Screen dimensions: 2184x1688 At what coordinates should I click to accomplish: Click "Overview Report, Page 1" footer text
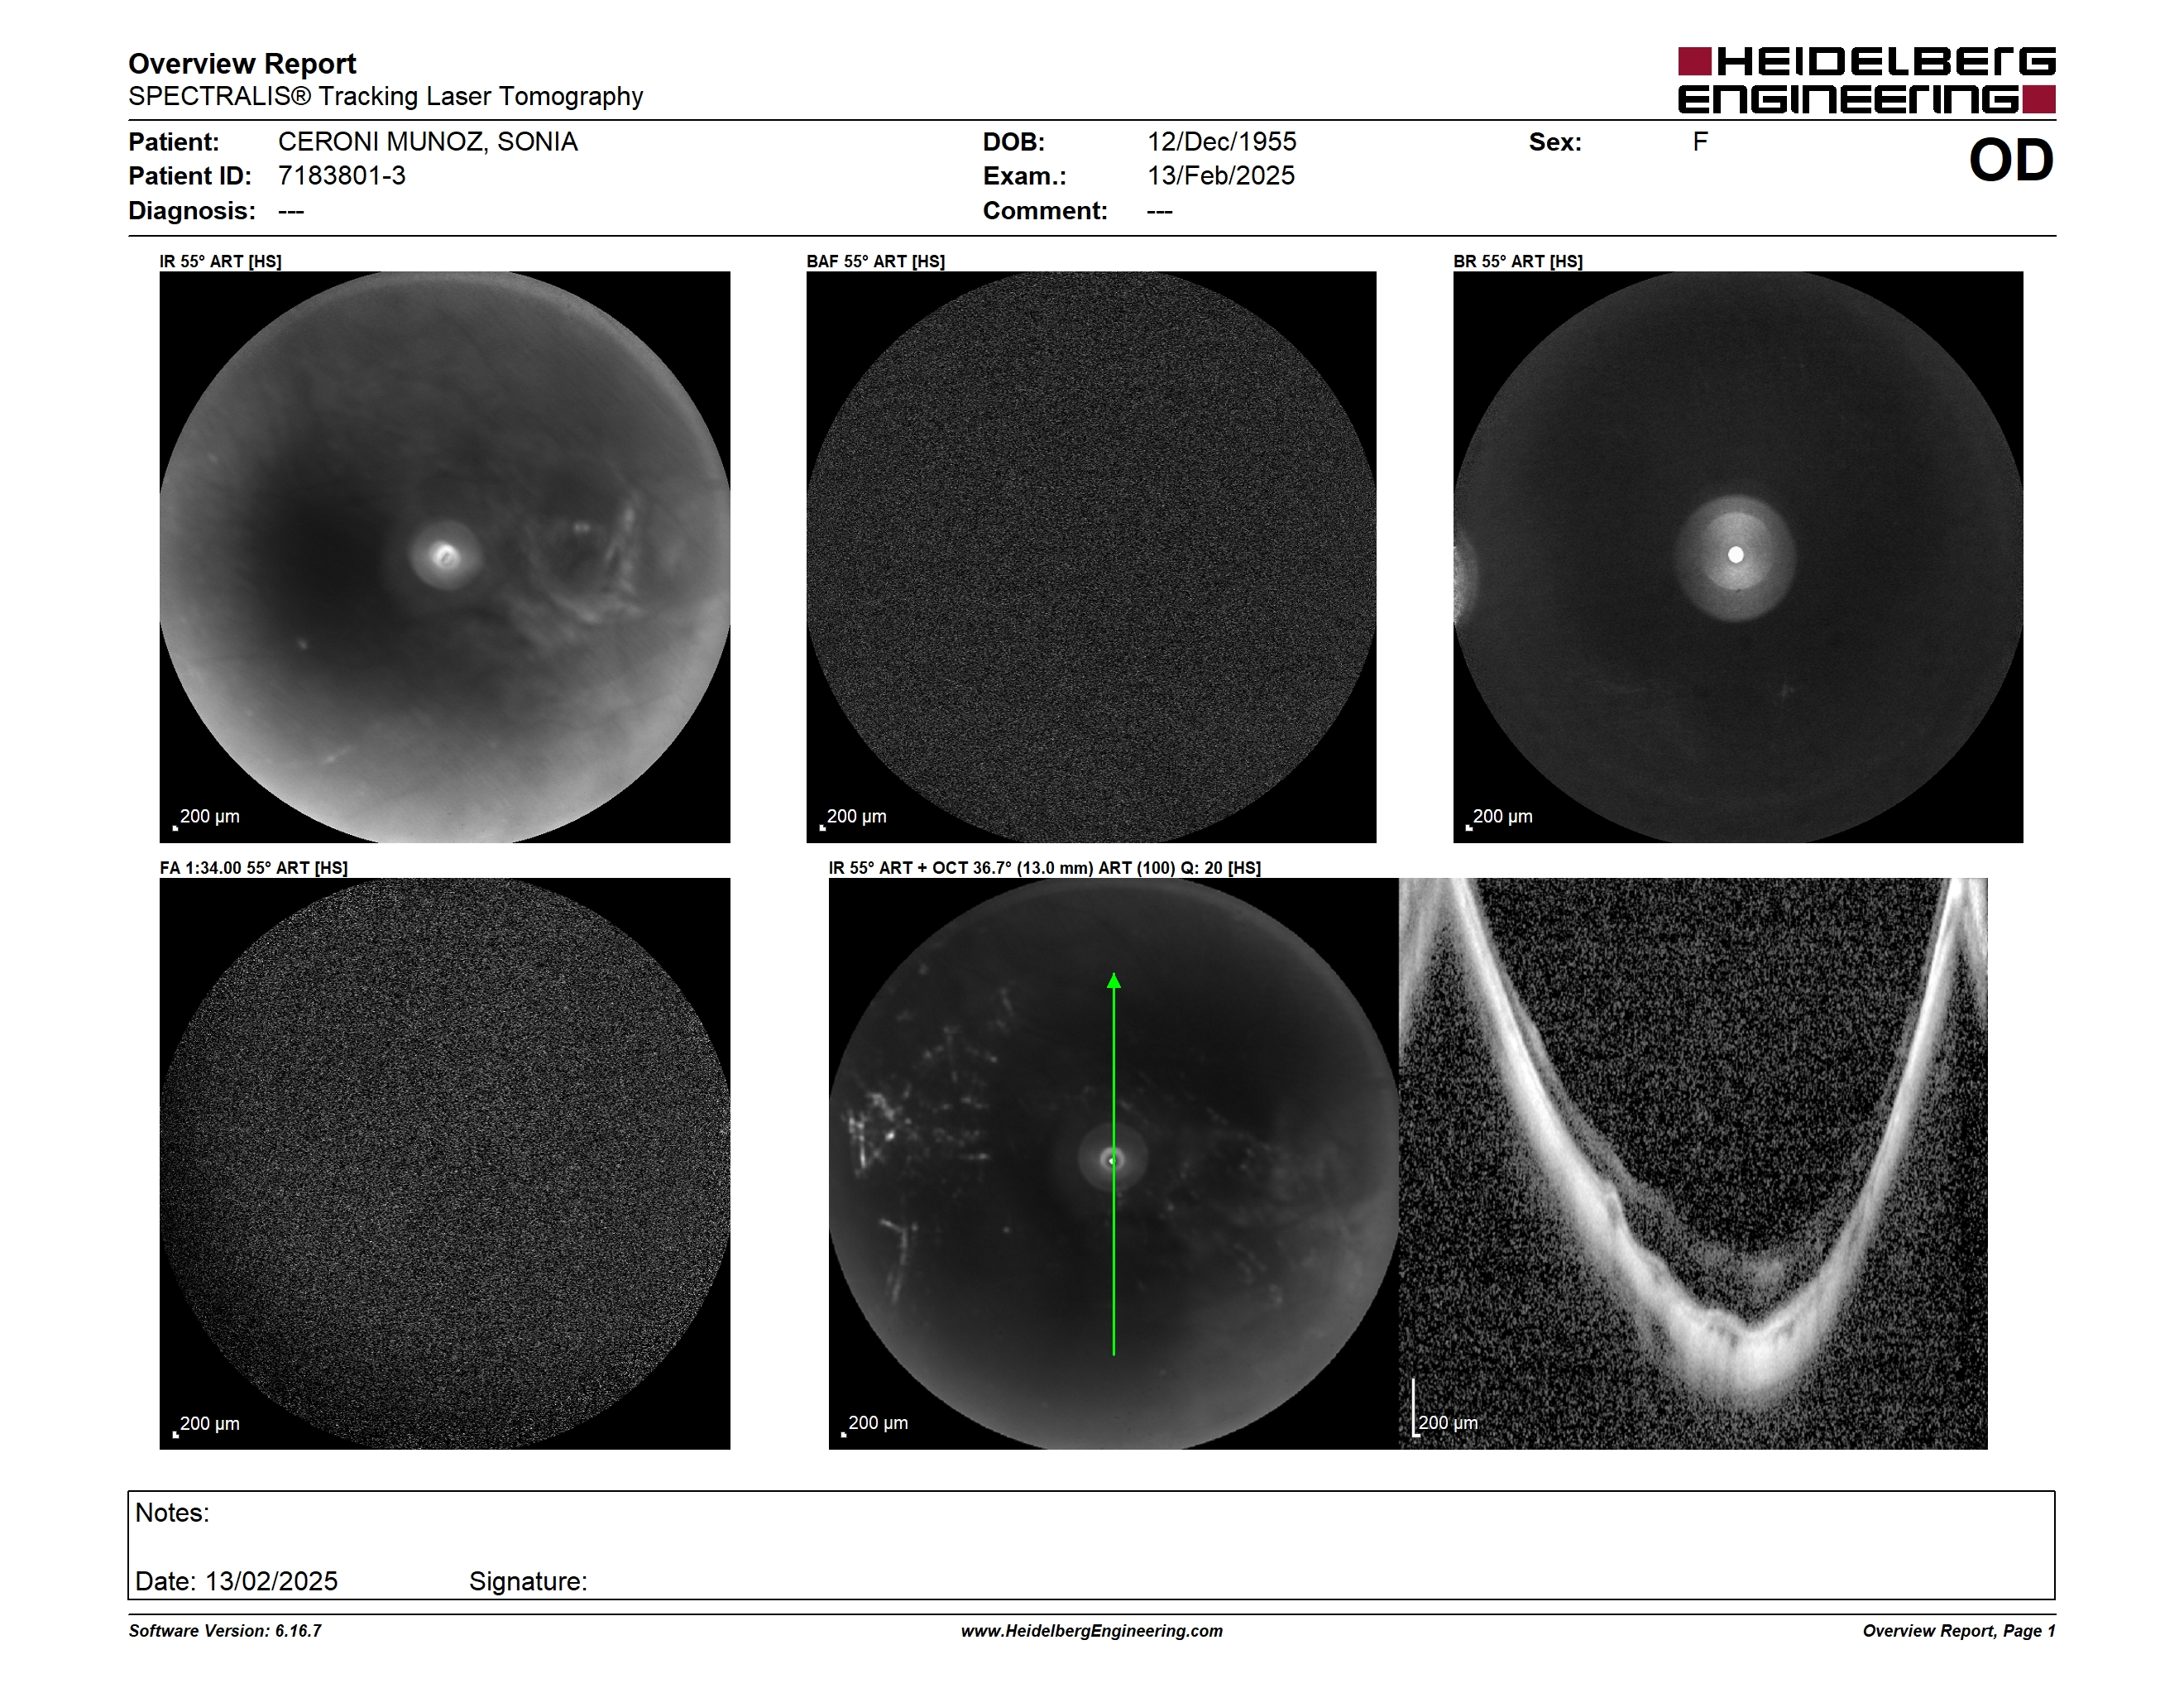tap(1959, 1631)
